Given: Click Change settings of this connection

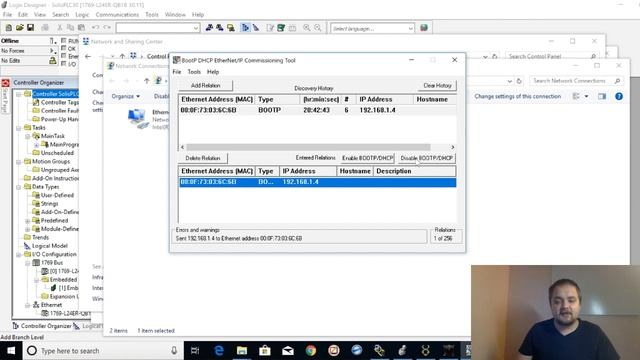Looking at the screenshot, I should click(518, 97).
